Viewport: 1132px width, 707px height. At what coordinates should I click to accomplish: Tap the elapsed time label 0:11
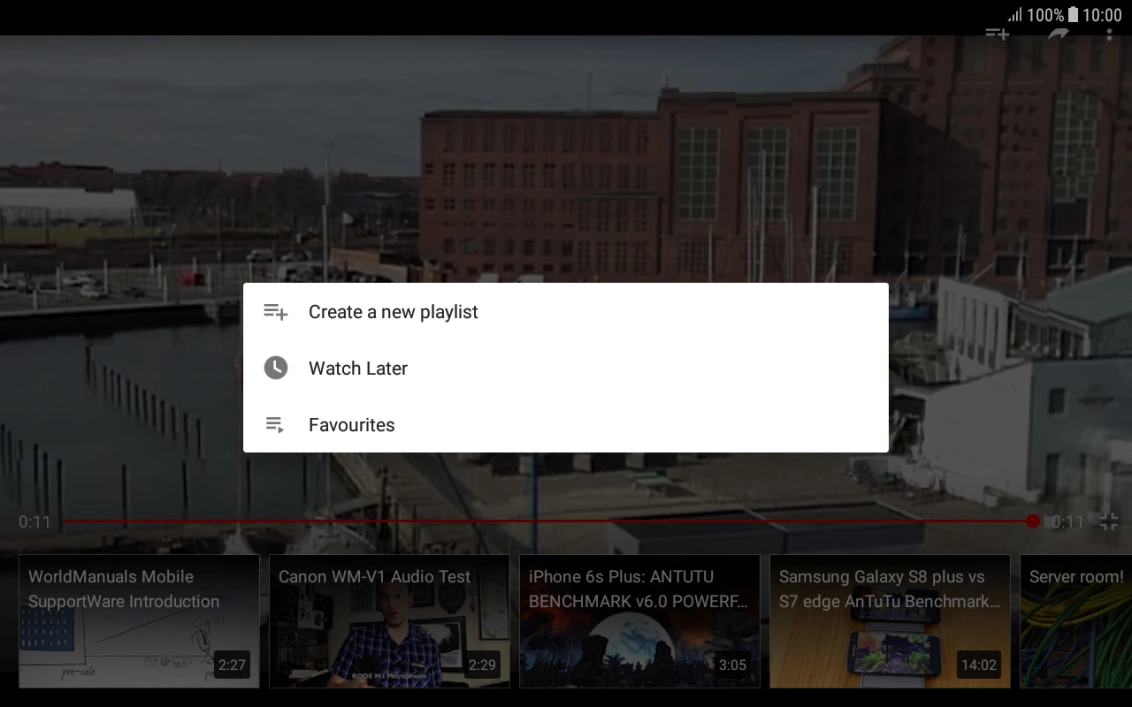tap(36, 521)
